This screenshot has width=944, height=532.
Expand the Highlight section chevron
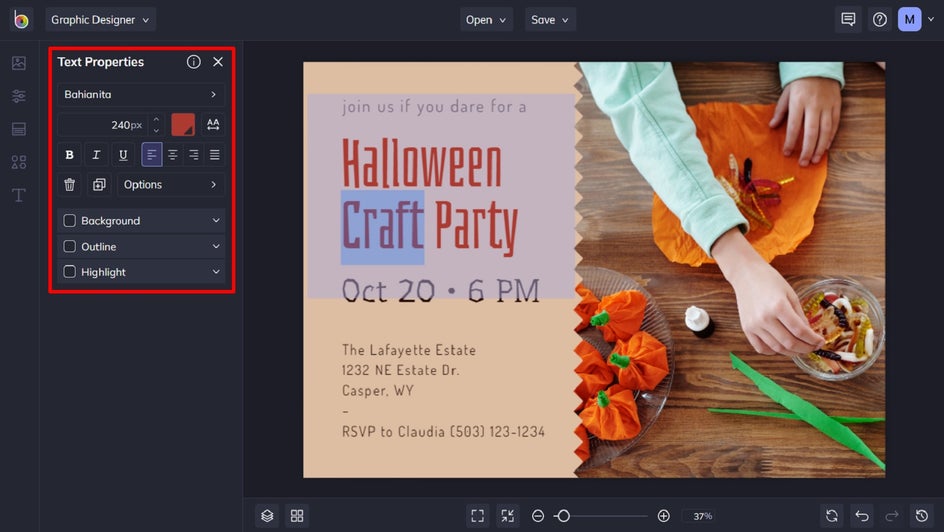pos(216,272)
